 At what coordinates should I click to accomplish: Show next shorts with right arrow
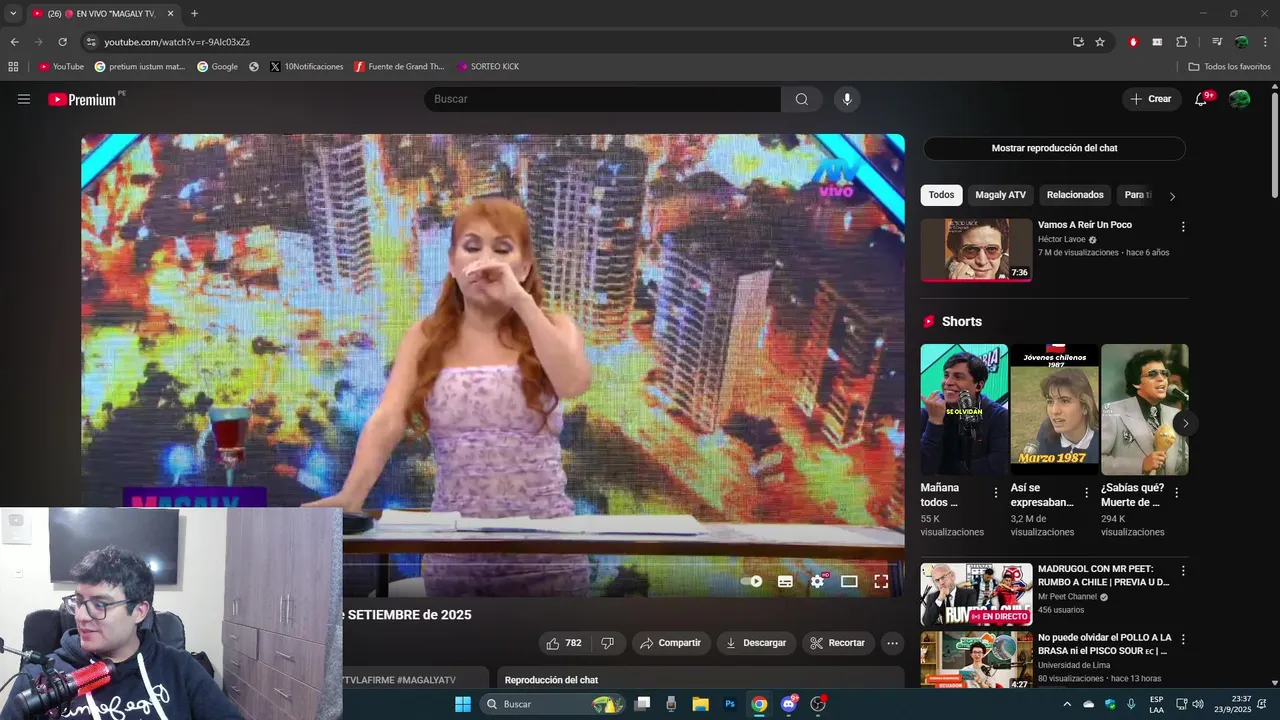point(1185,424)
